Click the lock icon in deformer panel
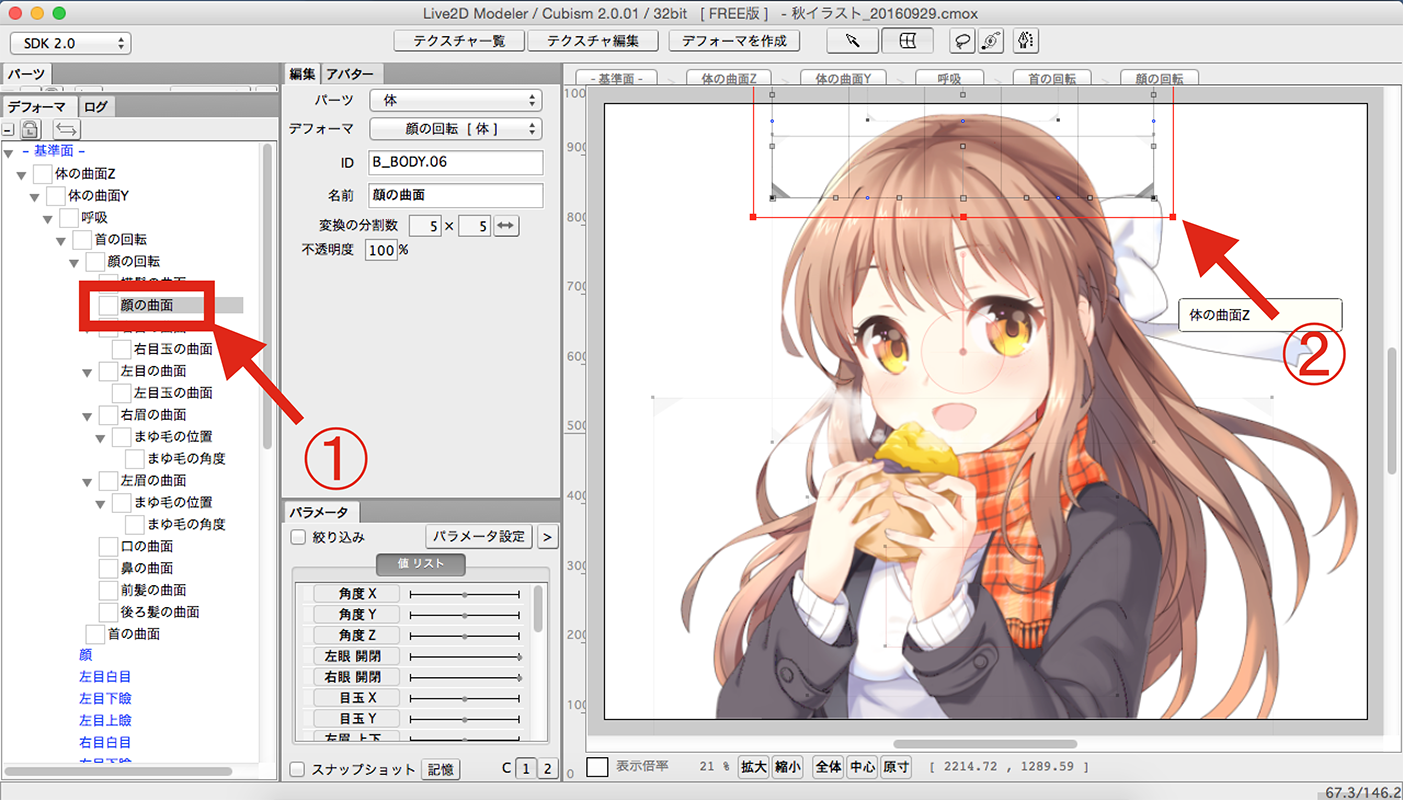This screenshot has width=1403, height=800. (x=31, y=129)
